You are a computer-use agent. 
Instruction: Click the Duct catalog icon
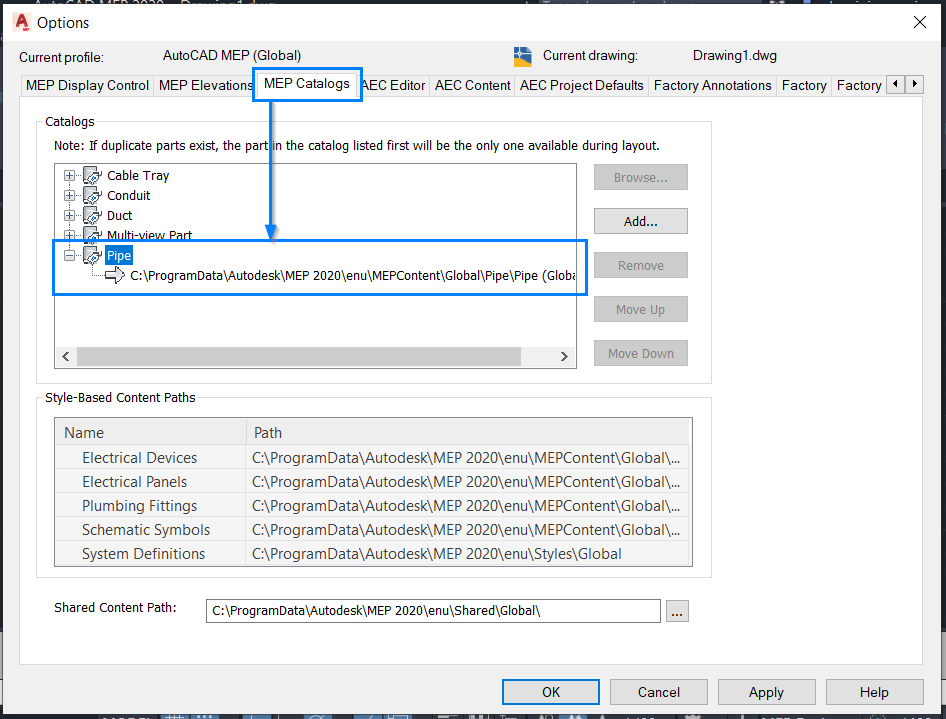click(92, 215)
